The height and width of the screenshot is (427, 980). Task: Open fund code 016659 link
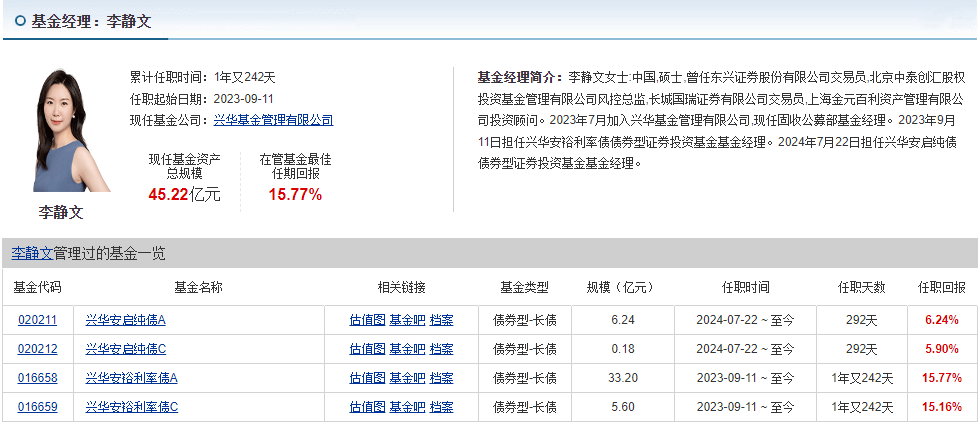(38, 407)
